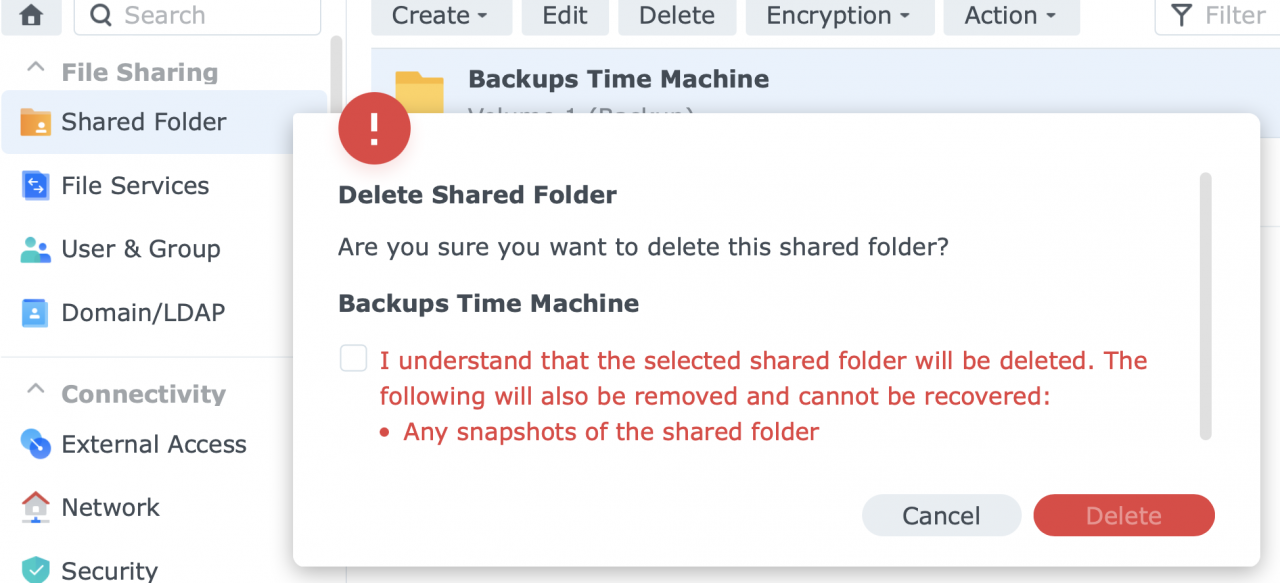
Task: Collapse the File Sharing section
Action: tap(36, 70)
